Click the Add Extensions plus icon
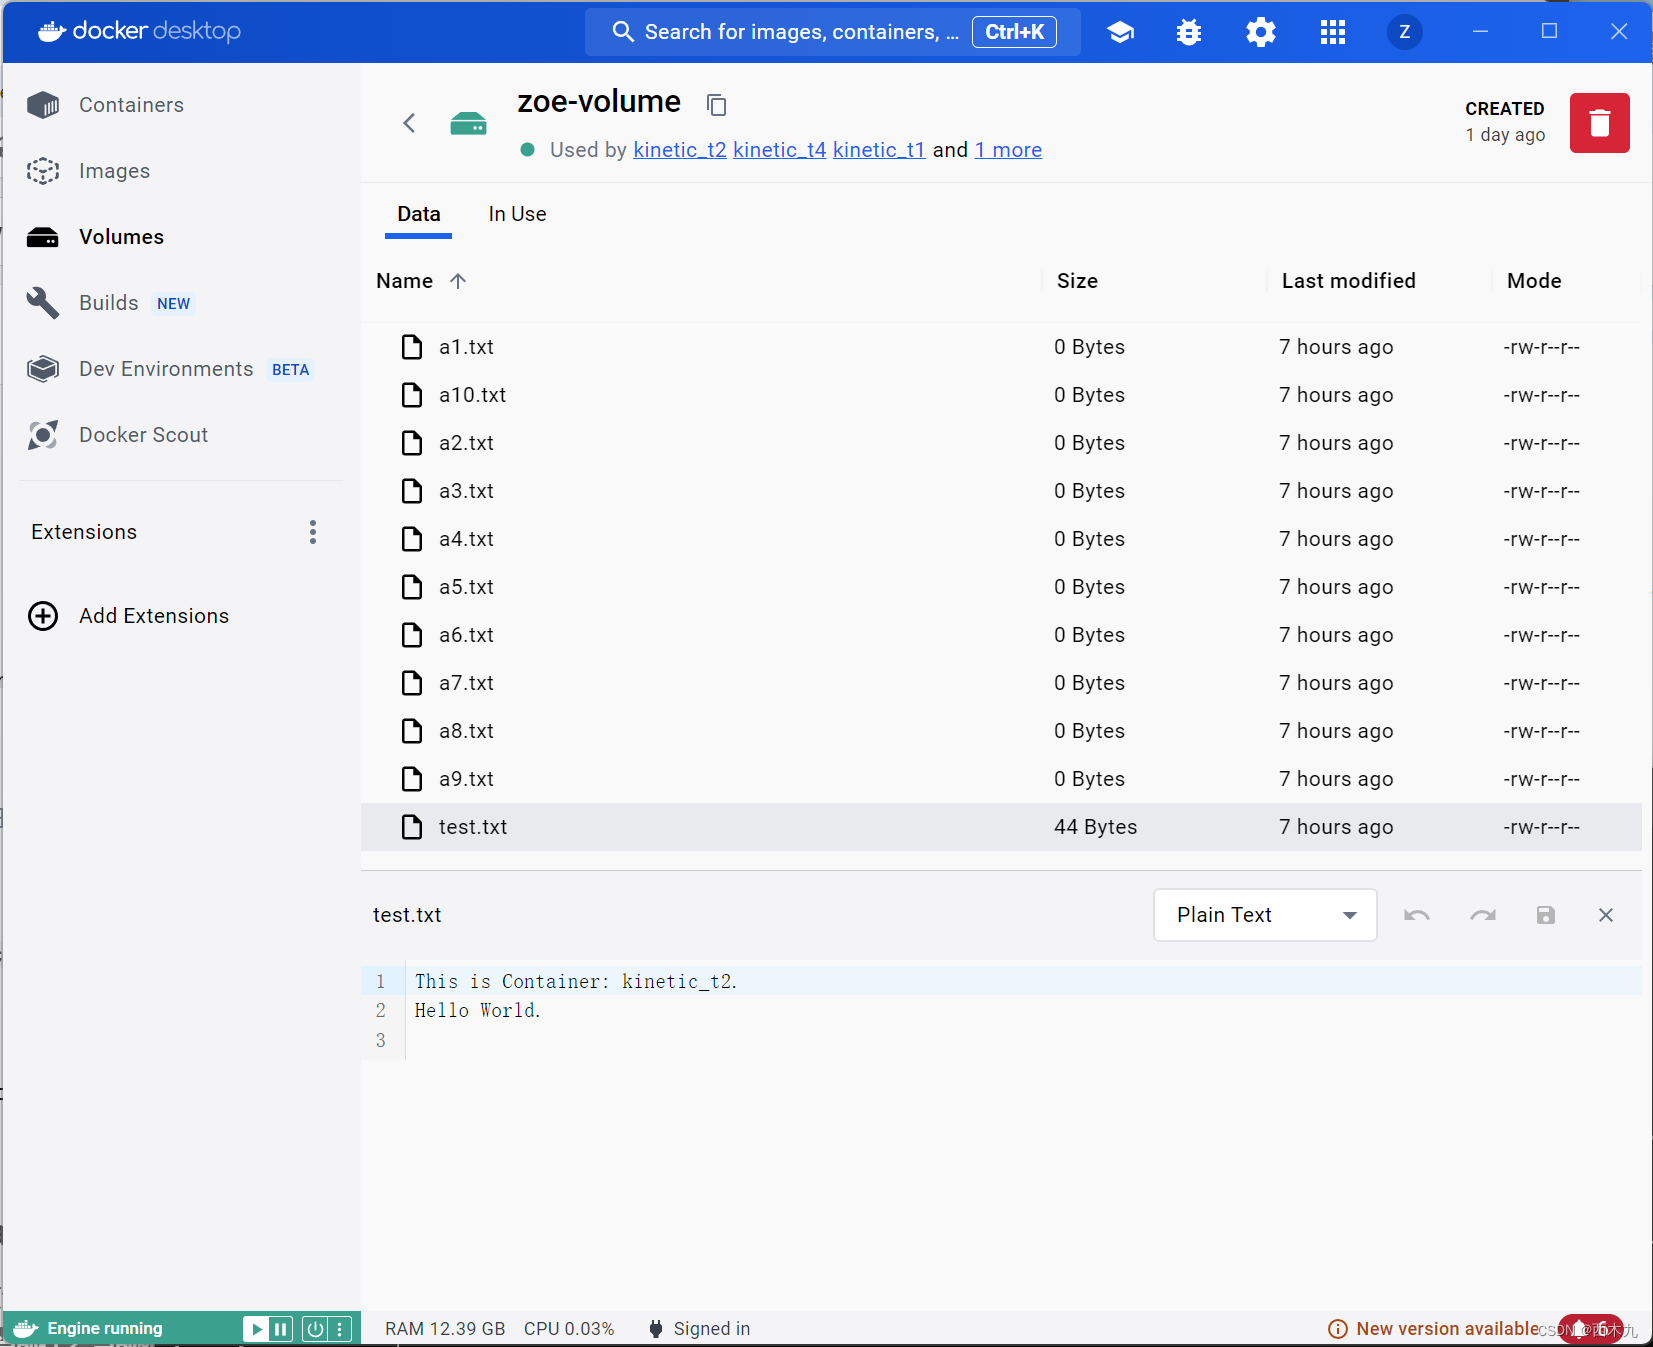The height and width of the screenshot is (1347, 1653). pyautogui.click(x=43, y=616)
